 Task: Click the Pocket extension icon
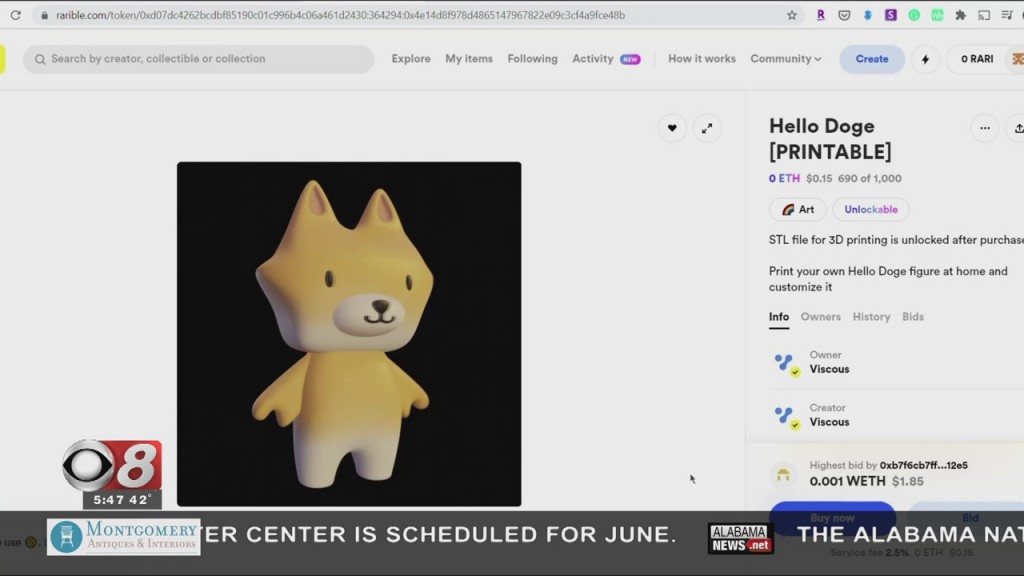tap(844, 15)
